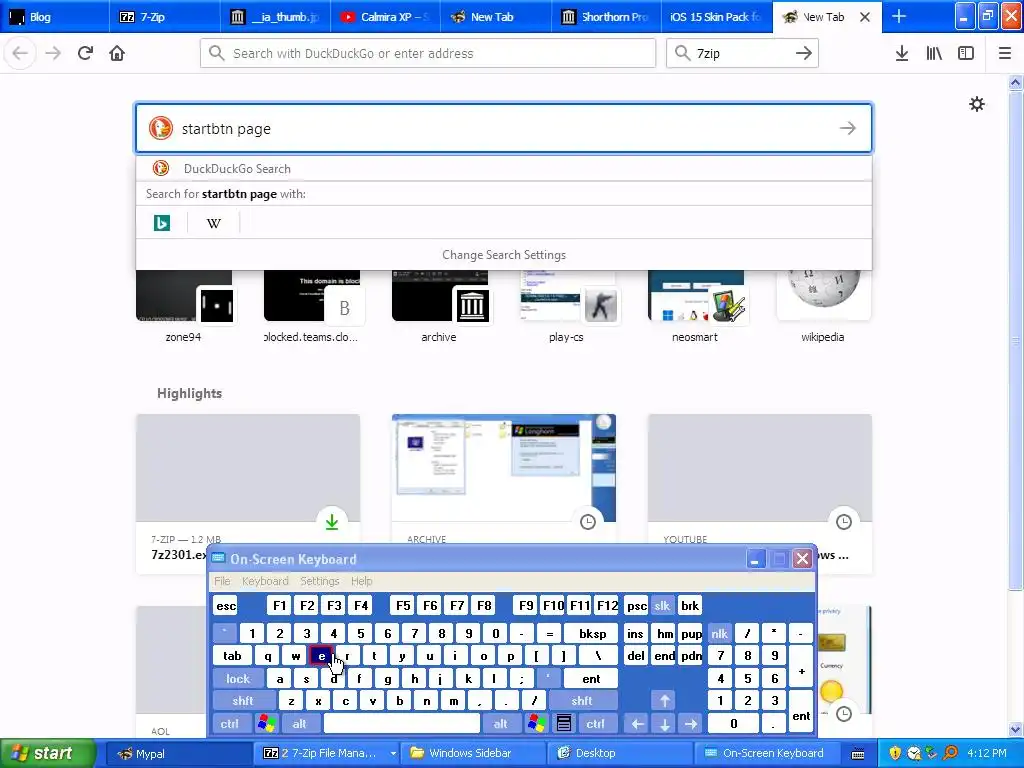Click the esc key
This screenshot has height=768, width=1024.
pos(226,606)
